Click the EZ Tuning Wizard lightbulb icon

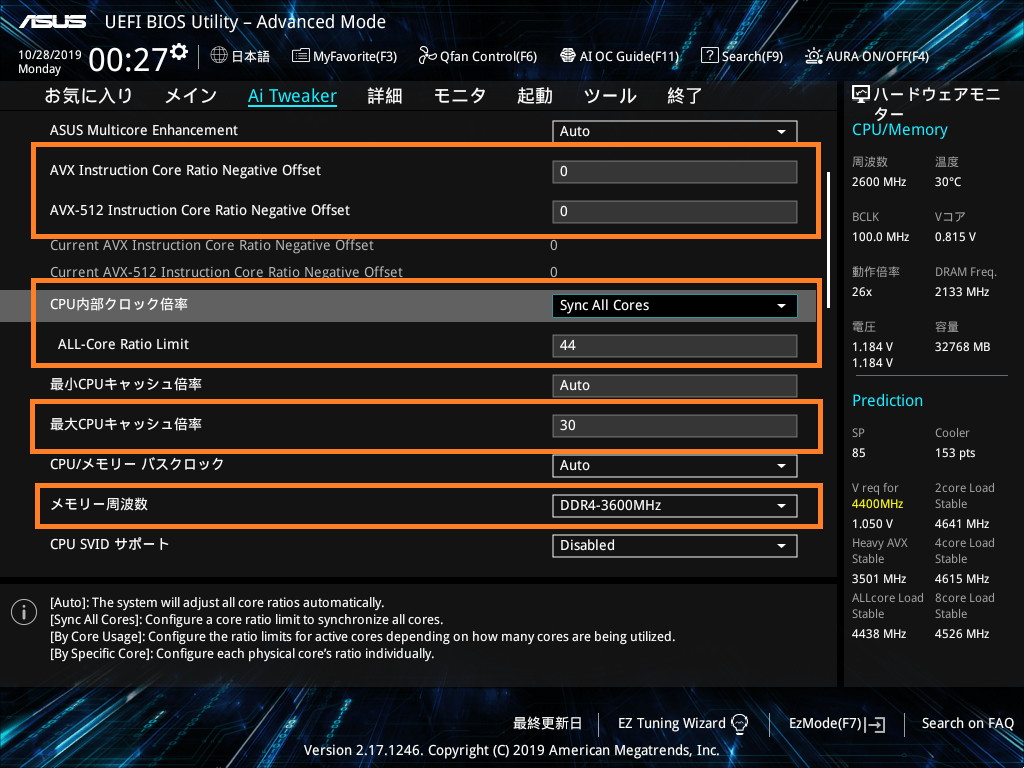[739, 724]
